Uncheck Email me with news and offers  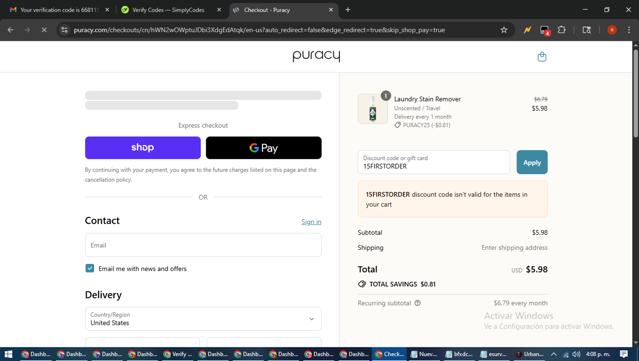click(x=90, y=268)
